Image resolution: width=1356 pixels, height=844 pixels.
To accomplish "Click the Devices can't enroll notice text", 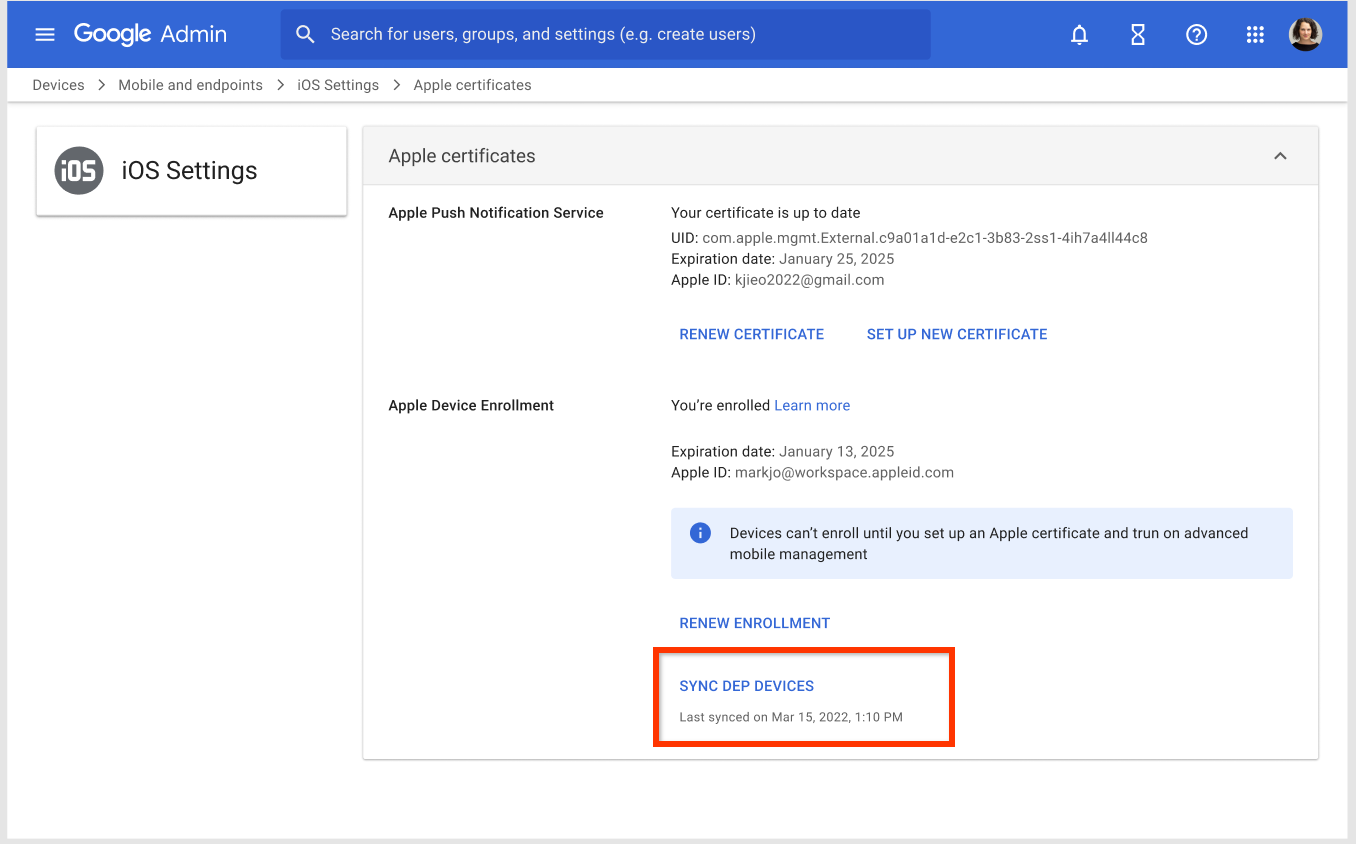I will (x=989, y=544).
